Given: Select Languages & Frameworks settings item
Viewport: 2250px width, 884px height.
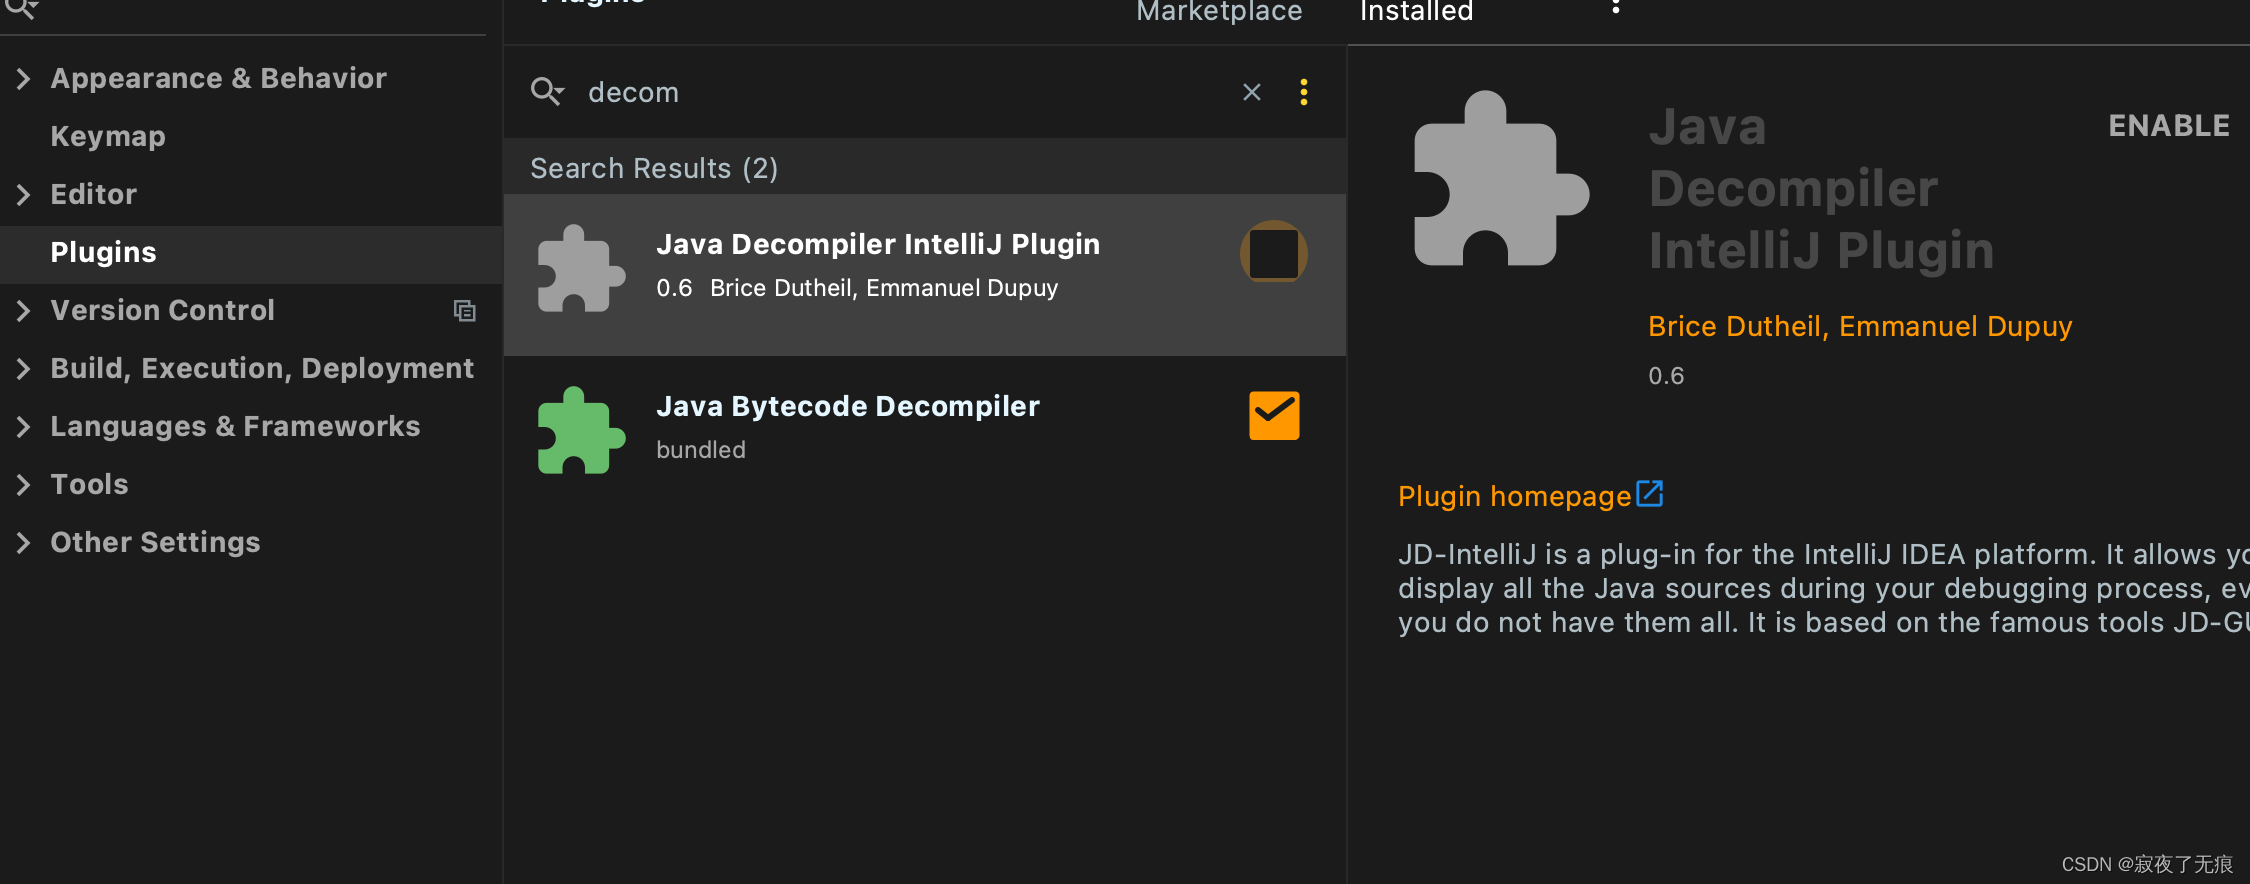Looking at the screenshot, I should (235, 426).
